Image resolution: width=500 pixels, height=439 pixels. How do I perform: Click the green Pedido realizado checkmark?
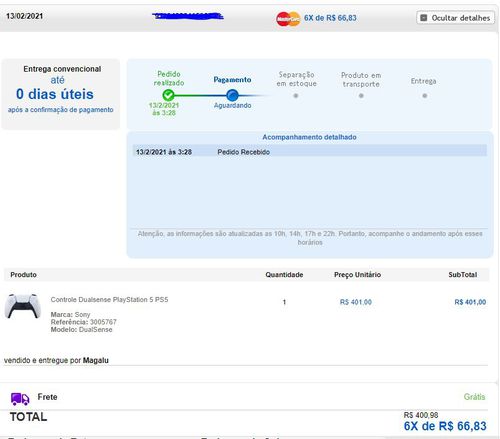[168, 95]
